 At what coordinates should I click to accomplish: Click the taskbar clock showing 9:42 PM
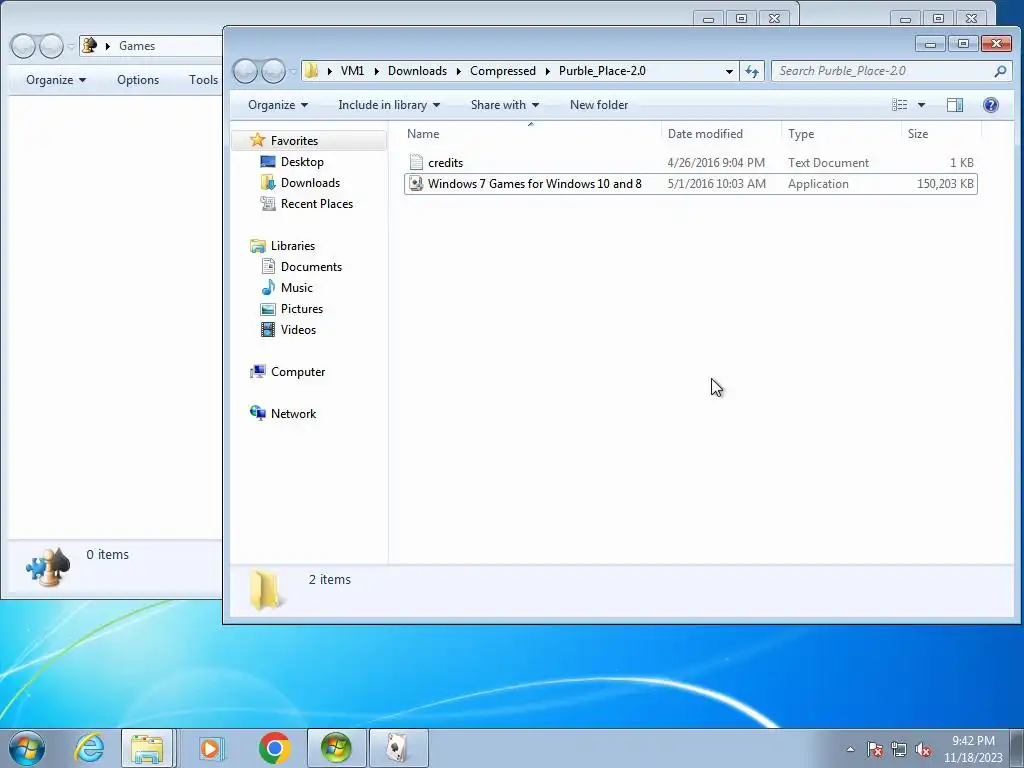coord(973,749)
